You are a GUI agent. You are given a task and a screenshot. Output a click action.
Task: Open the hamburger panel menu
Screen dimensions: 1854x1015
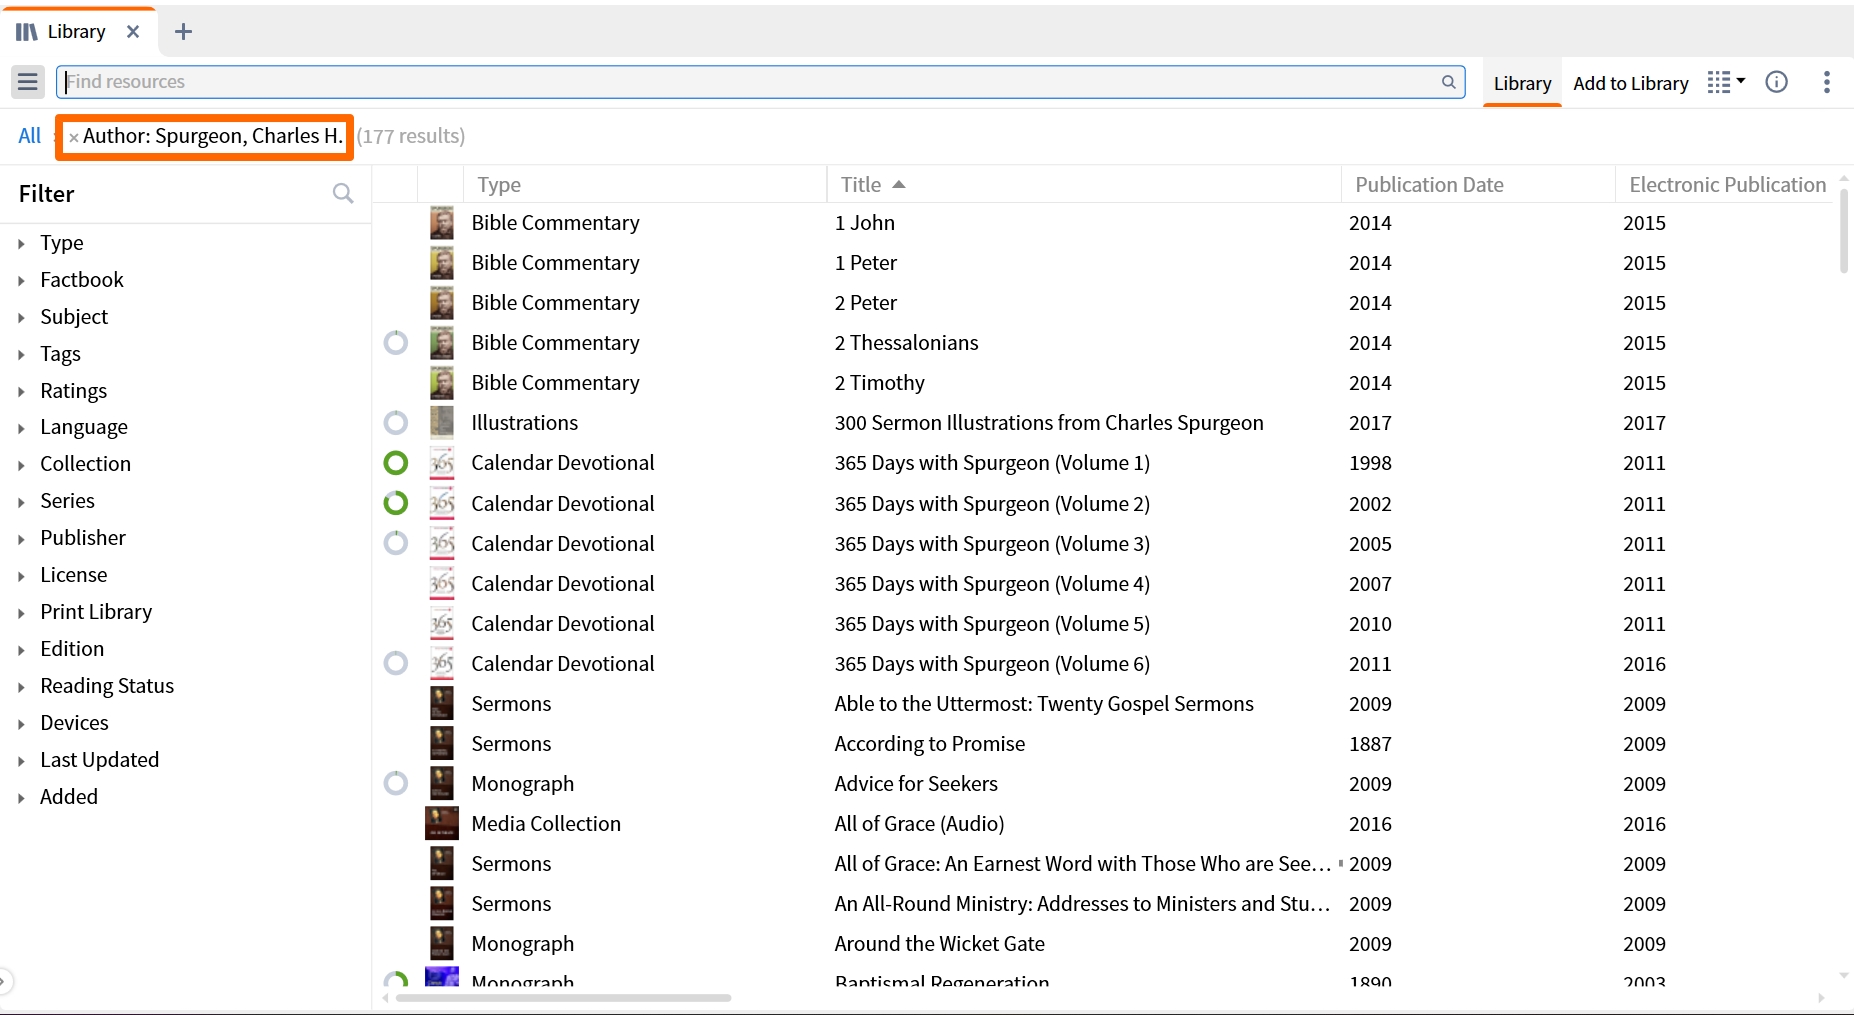point(28,82)
